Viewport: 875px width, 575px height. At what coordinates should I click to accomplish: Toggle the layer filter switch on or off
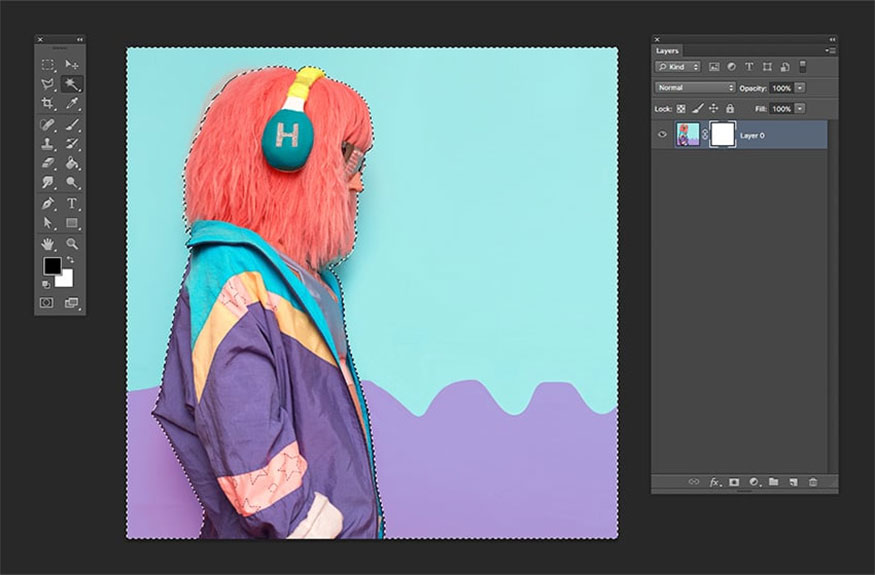[802, 66]
